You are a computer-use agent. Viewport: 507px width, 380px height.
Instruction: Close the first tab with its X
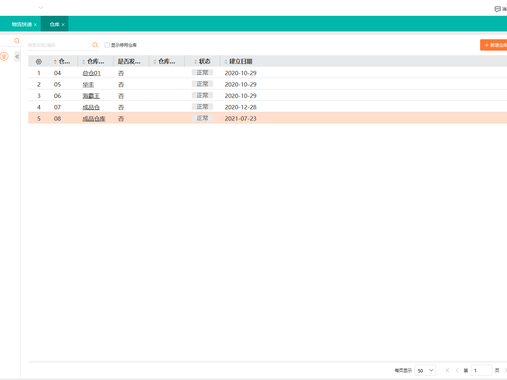(x=35, y=25)
